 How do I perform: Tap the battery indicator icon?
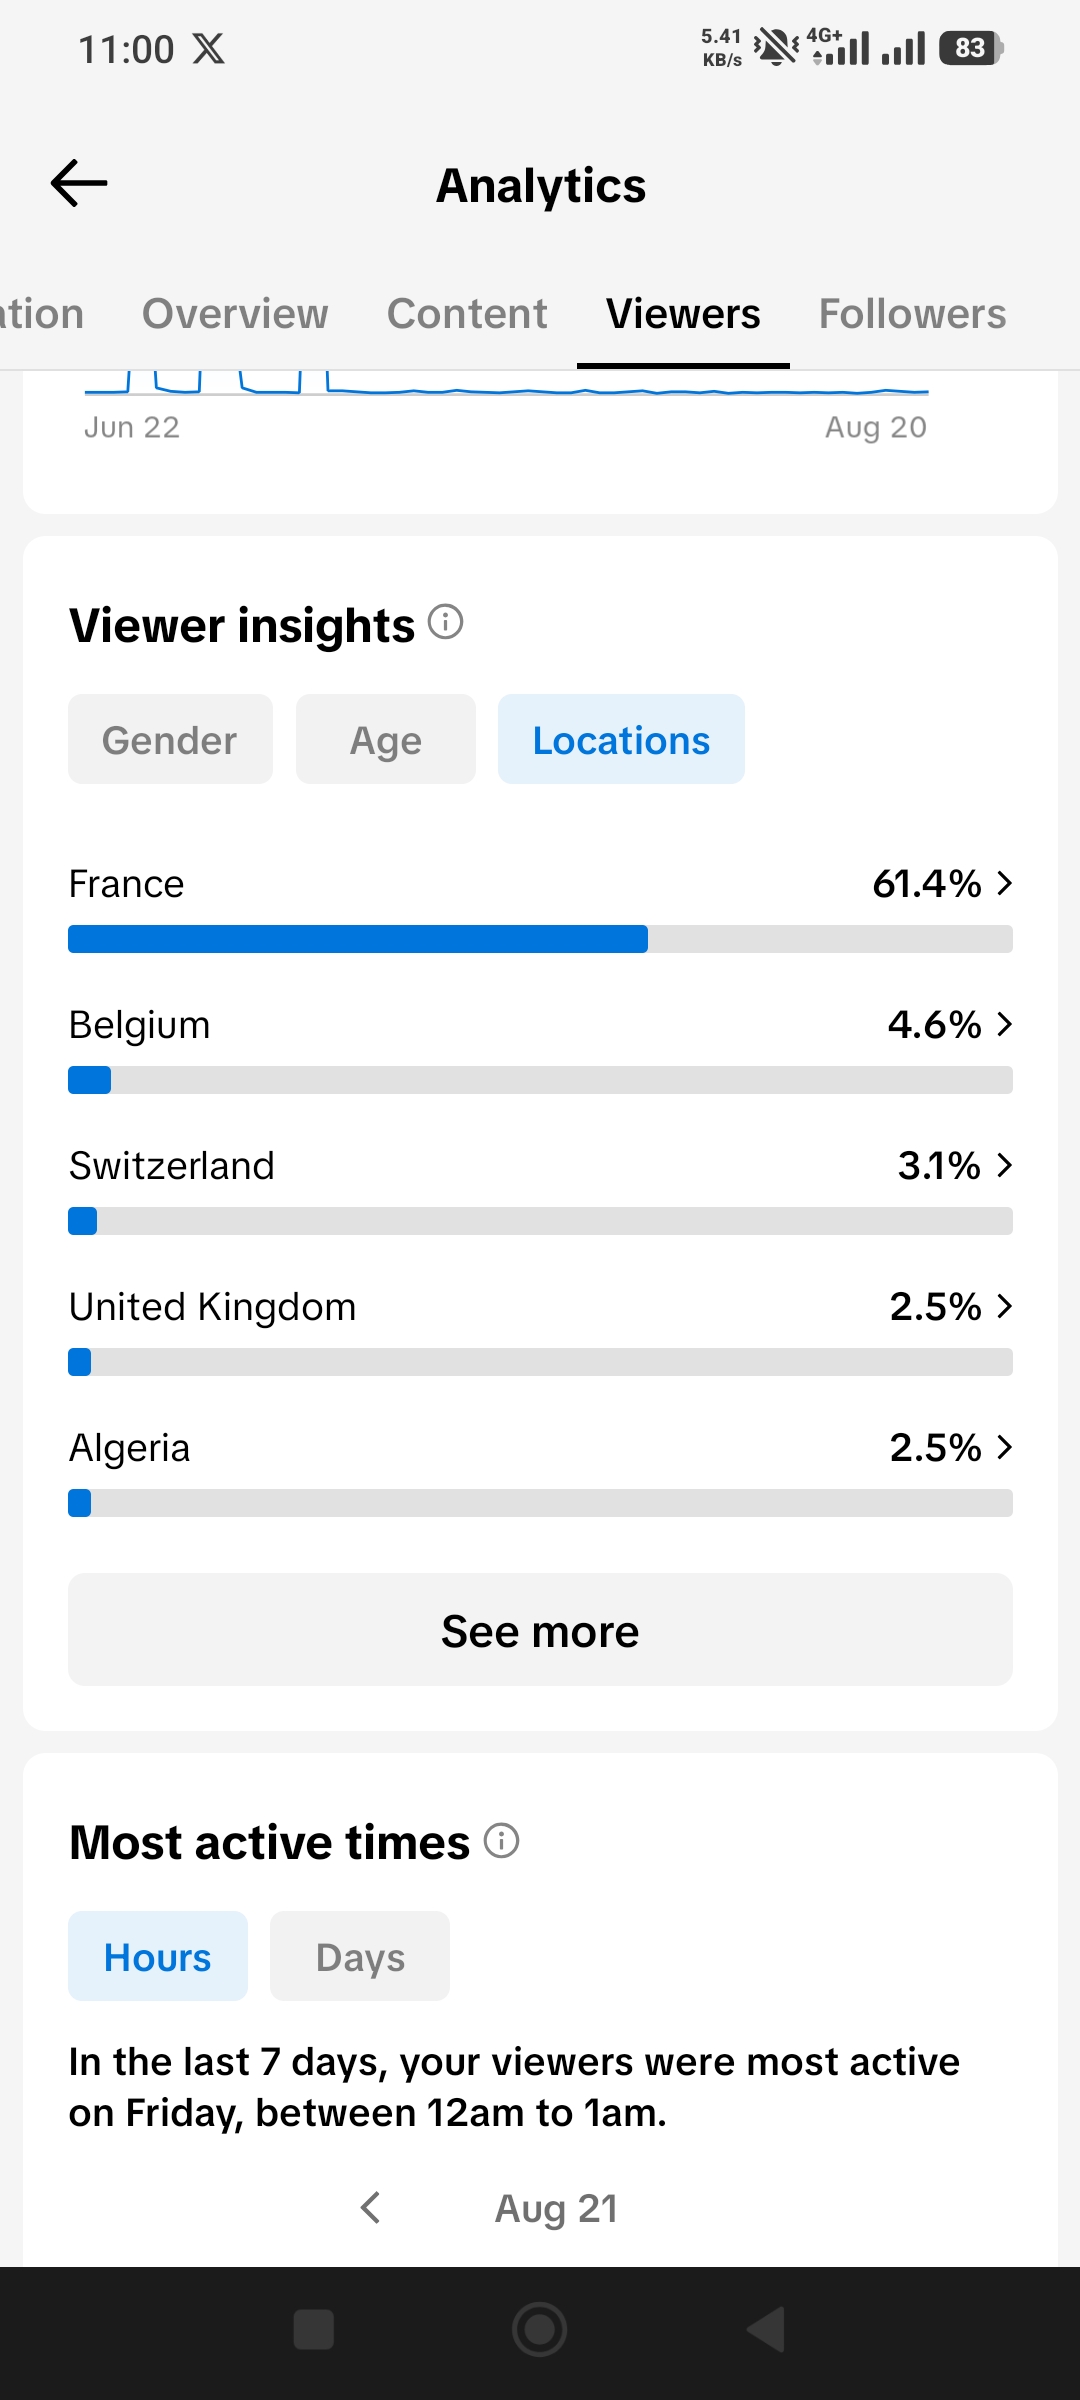tap(971, 48)
